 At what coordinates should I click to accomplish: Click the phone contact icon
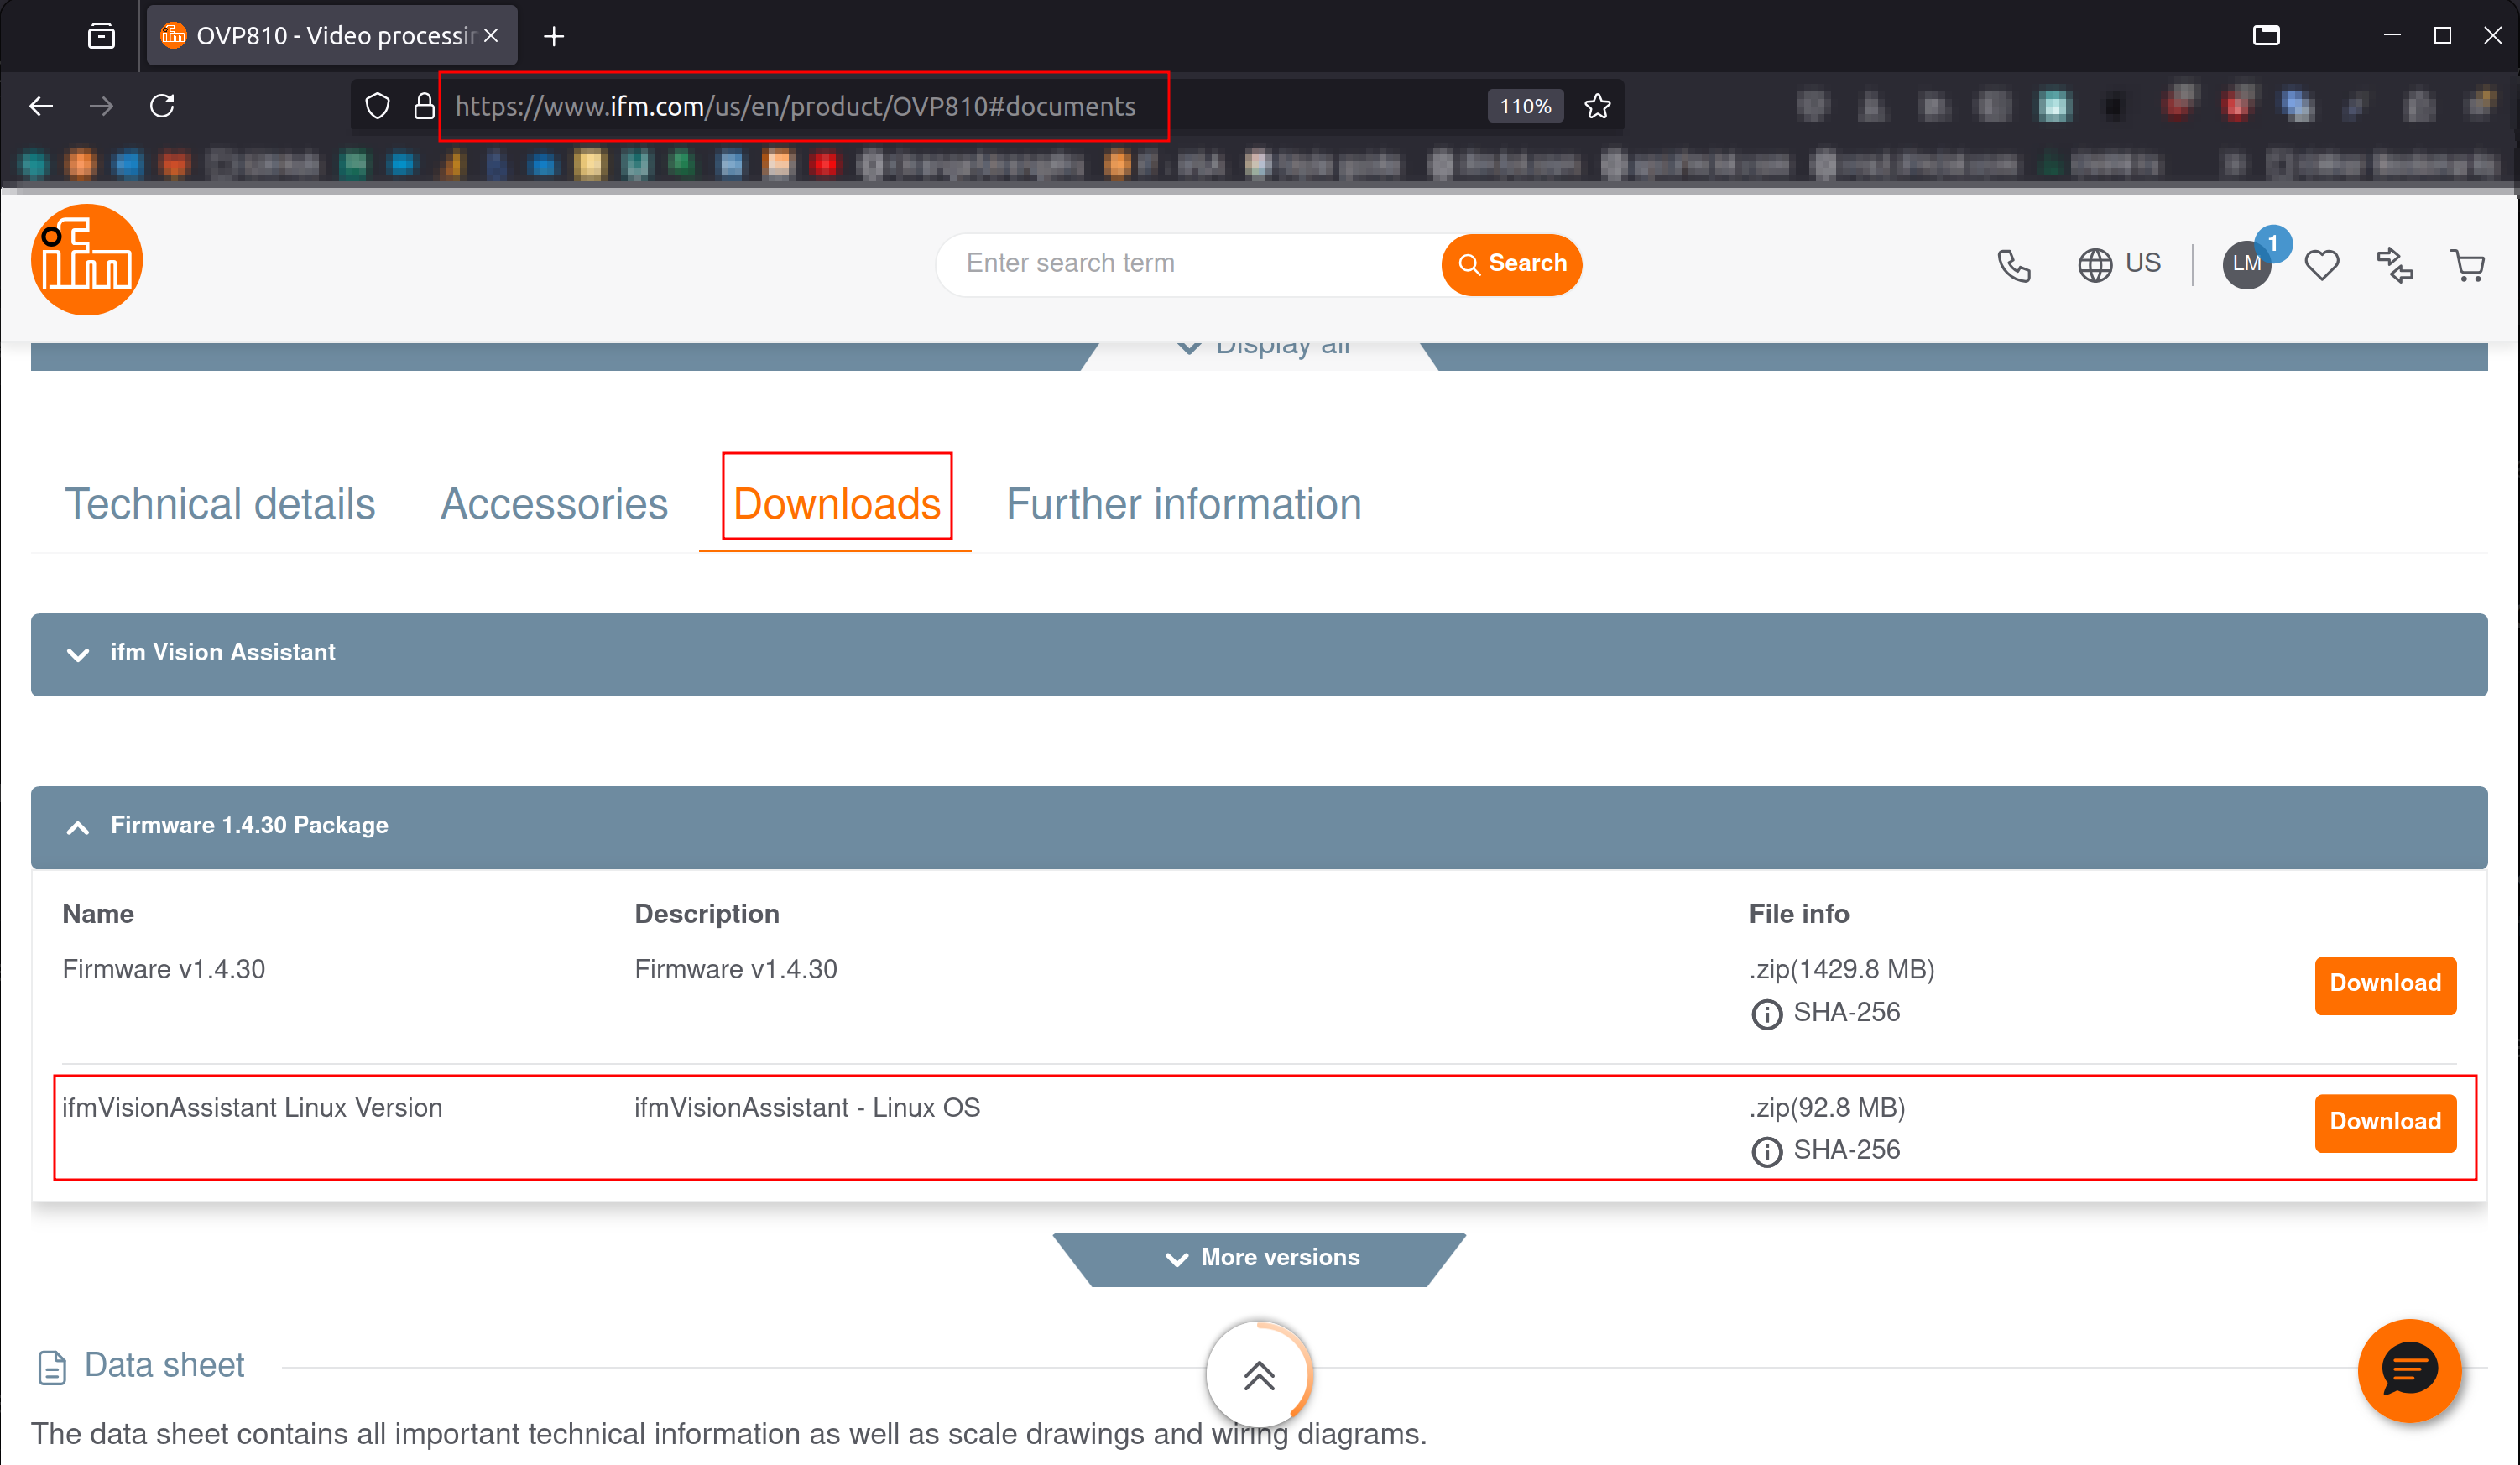[x=2014, y=265]
